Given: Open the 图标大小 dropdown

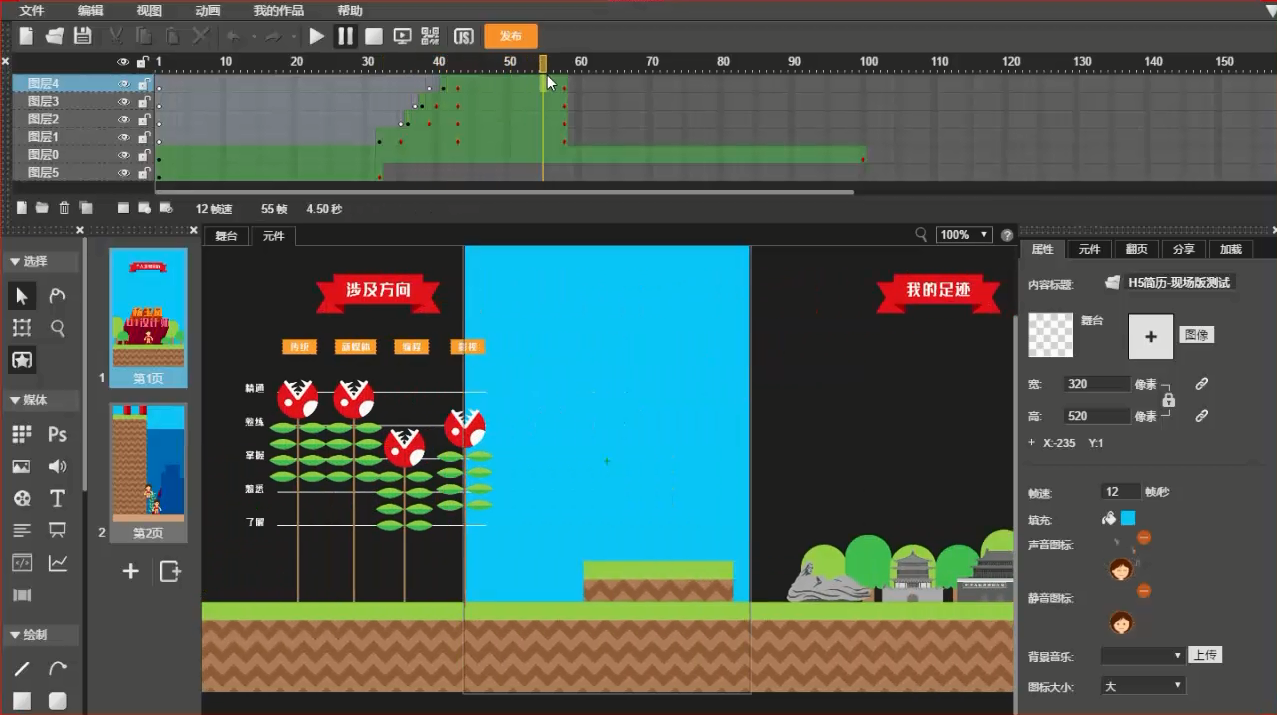Looking at the screenshot, I should (x=1142, y=686).
